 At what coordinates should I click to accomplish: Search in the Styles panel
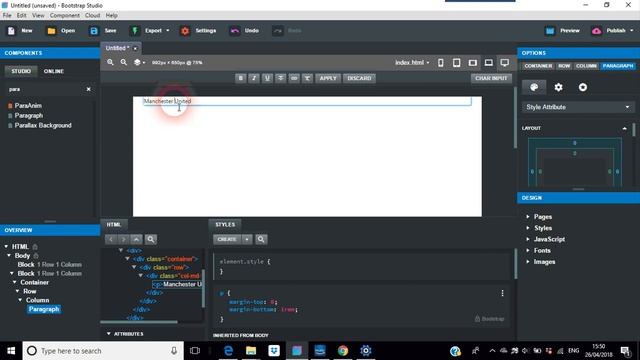(261, 239)
